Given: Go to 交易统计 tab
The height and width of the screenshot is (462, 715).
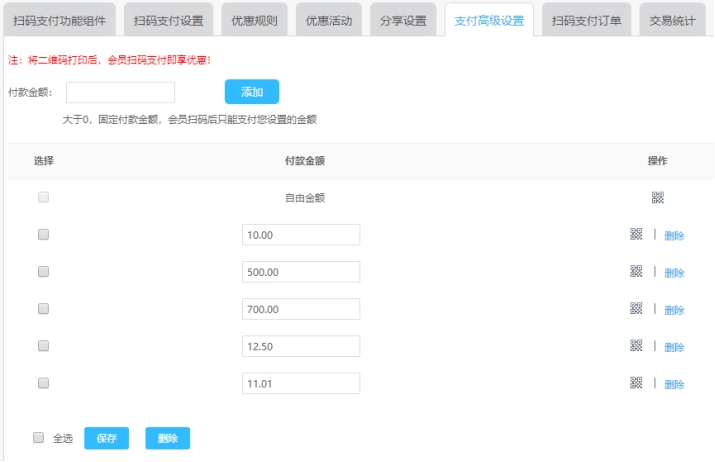Looking at the screenshot, I should [672, 20].
